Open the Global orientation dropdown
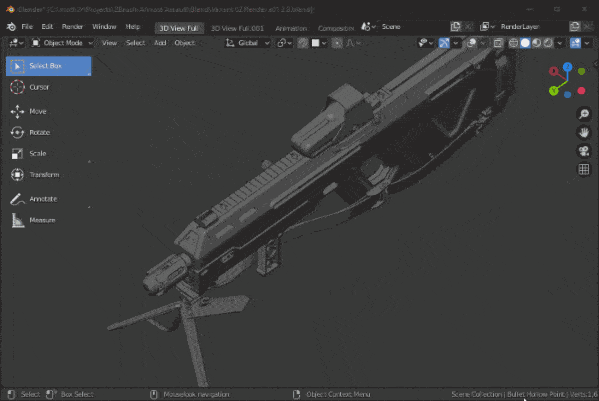The width and height of the screenshot is (599, 401). (x=248, y=43)
